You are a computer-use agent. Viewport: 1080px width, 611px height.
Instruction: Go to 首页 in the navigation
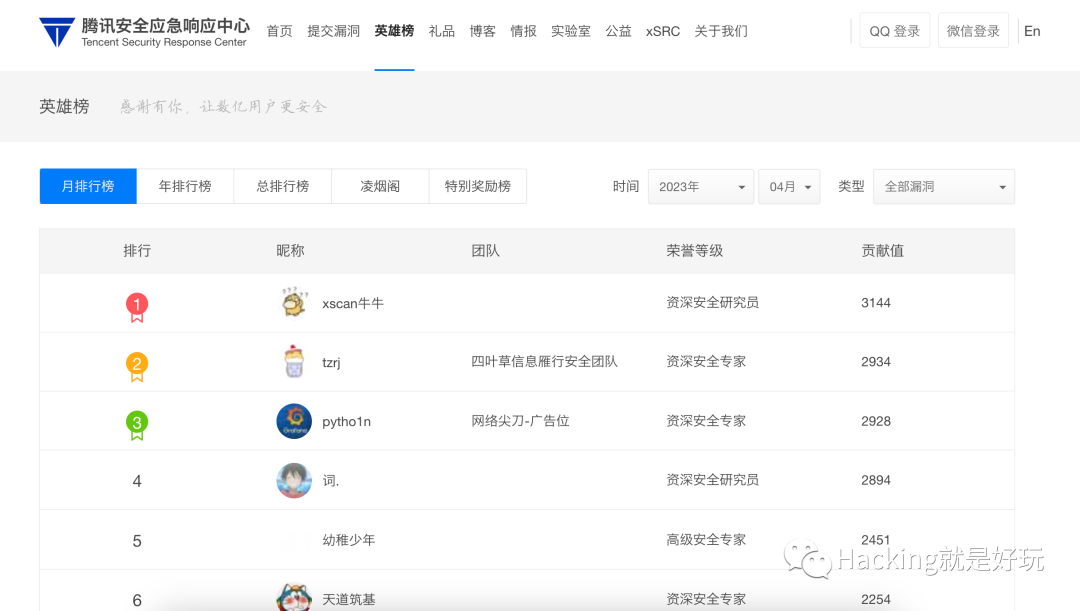(280, 31)
